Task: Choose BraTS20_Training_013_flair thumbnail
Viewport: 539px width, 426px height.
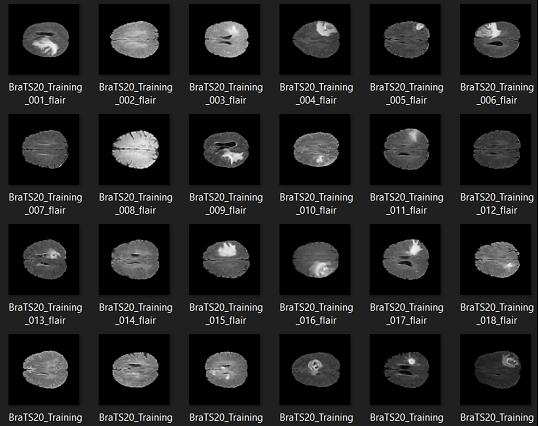Action: tap(44, 260)
